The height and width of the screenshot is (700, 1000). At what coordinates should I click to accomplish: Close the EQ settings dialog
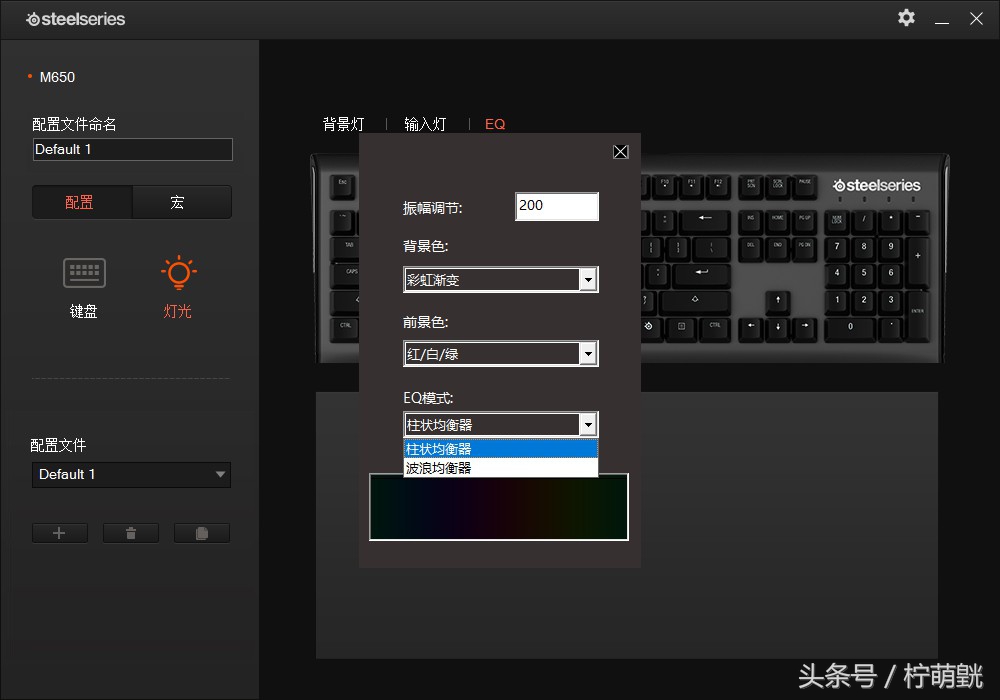tap(620, 151)
